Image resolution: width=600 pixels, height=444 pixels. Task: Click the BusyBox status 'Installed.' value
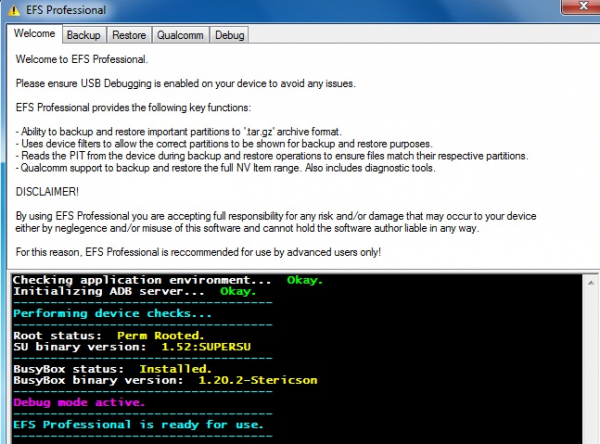[x=175, y=369]
